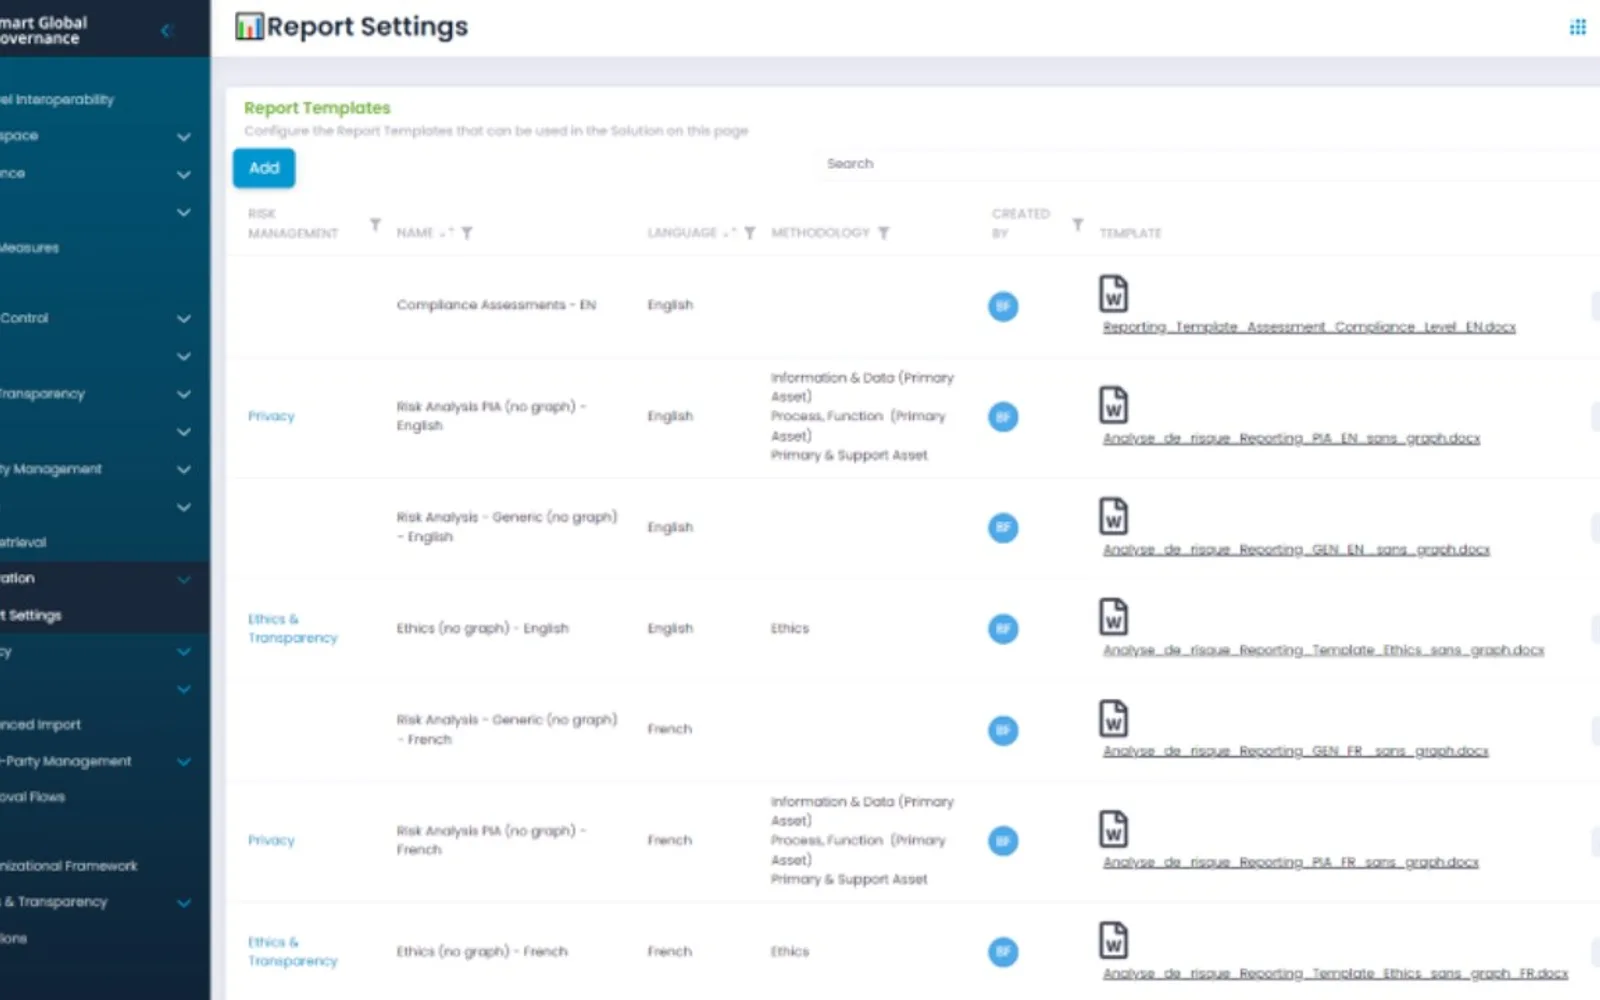Expand the Transparency sidebar section chevron
1600x1000 pixels.
184,394
